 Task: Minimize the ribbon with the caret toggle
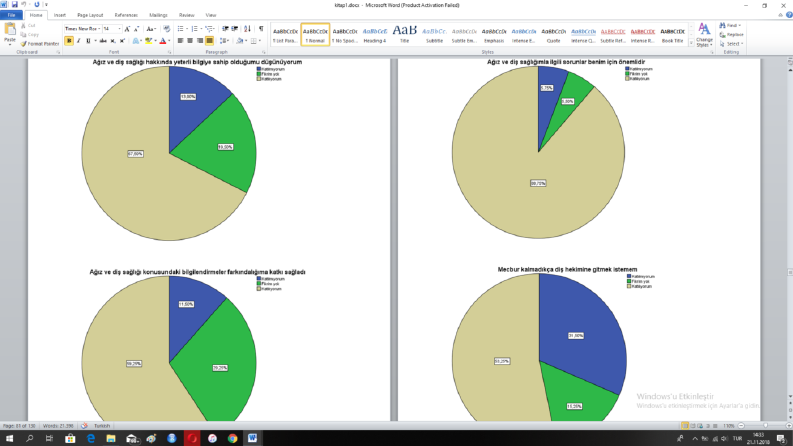pyautogui.click(x=780, y=15)
